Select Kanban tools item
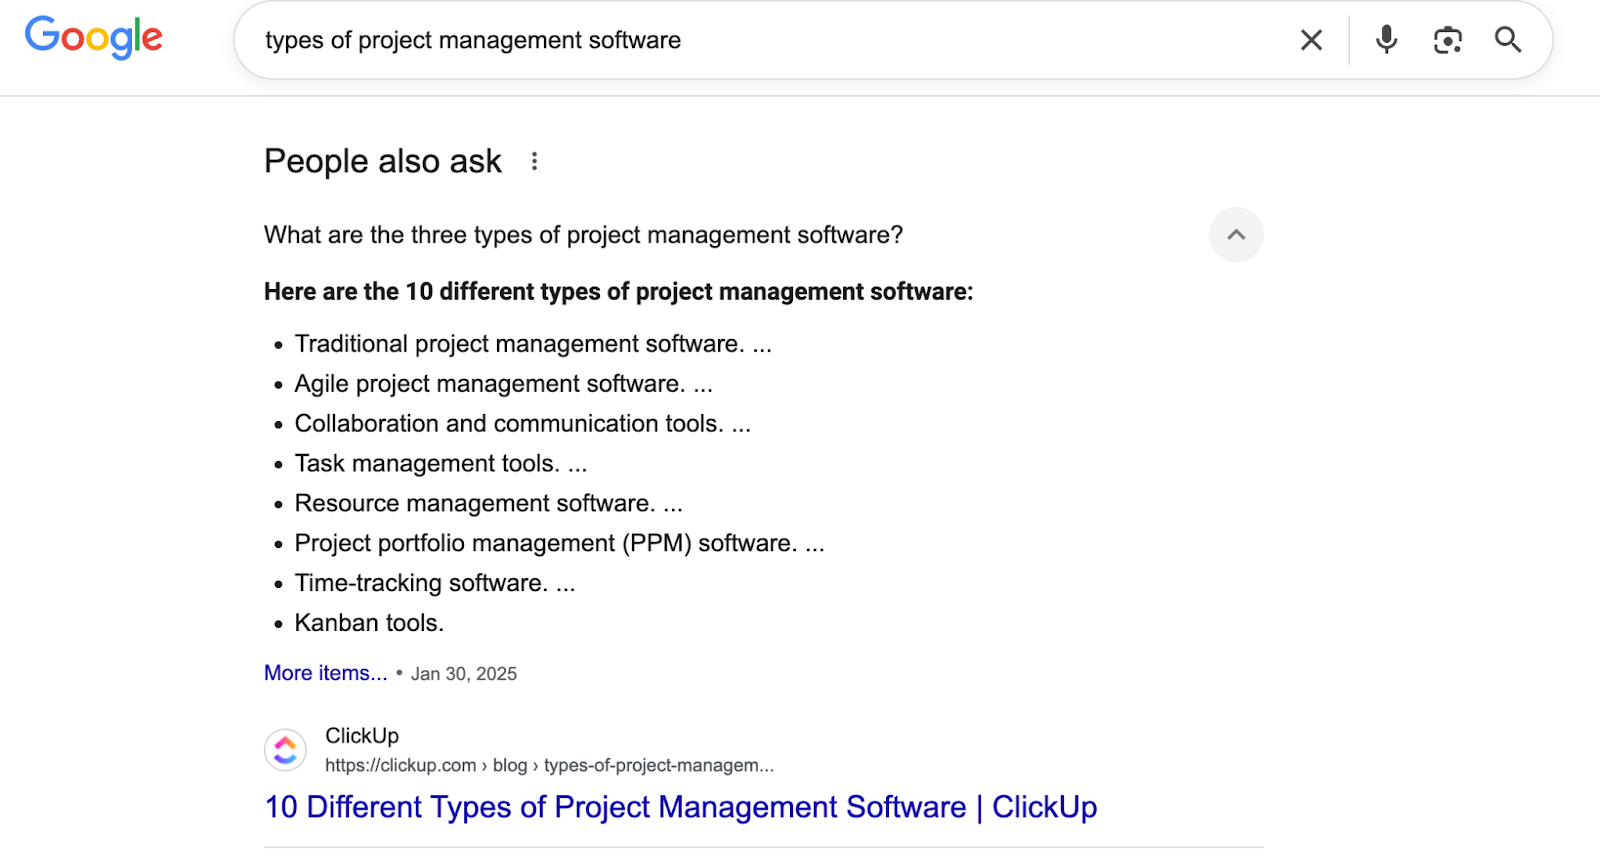Viewport: 1600px width, 856px height. pos(369,623)
